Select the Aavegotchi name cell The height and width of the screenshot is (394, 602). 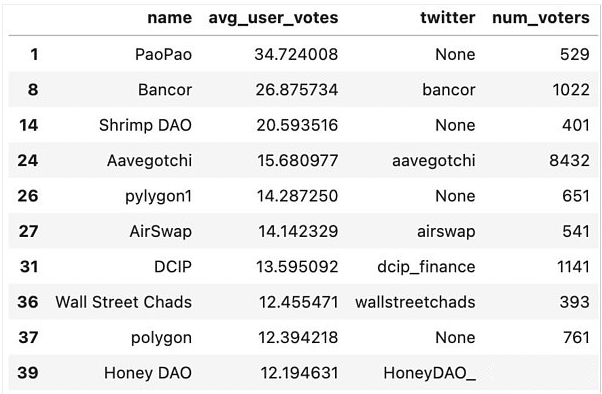click(x=149, y=161)
